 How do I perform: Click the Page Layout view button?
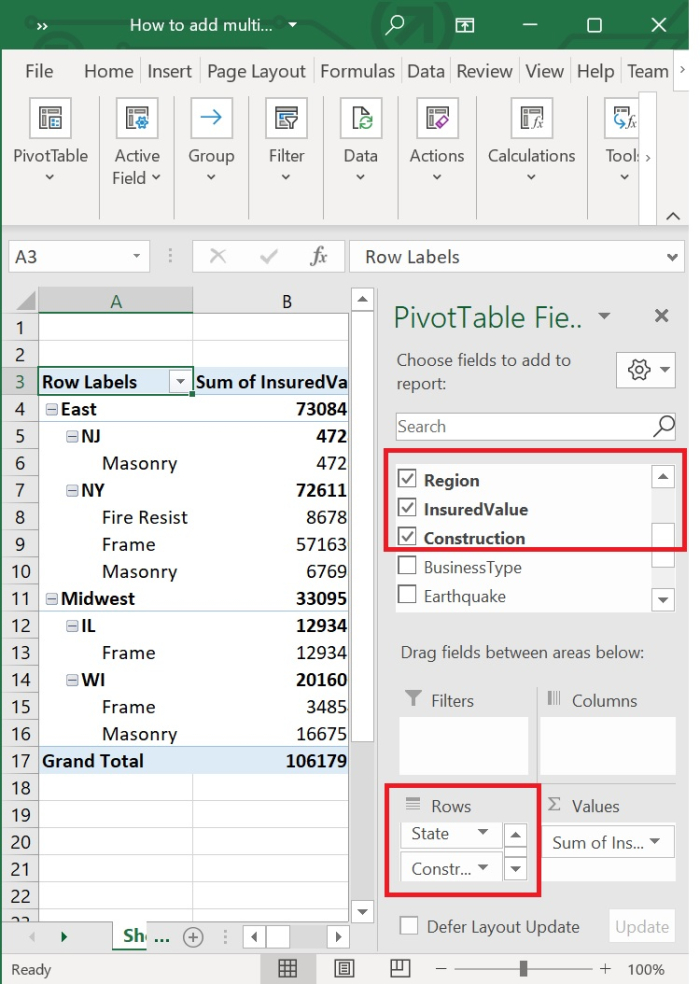[x=344, y=968]
